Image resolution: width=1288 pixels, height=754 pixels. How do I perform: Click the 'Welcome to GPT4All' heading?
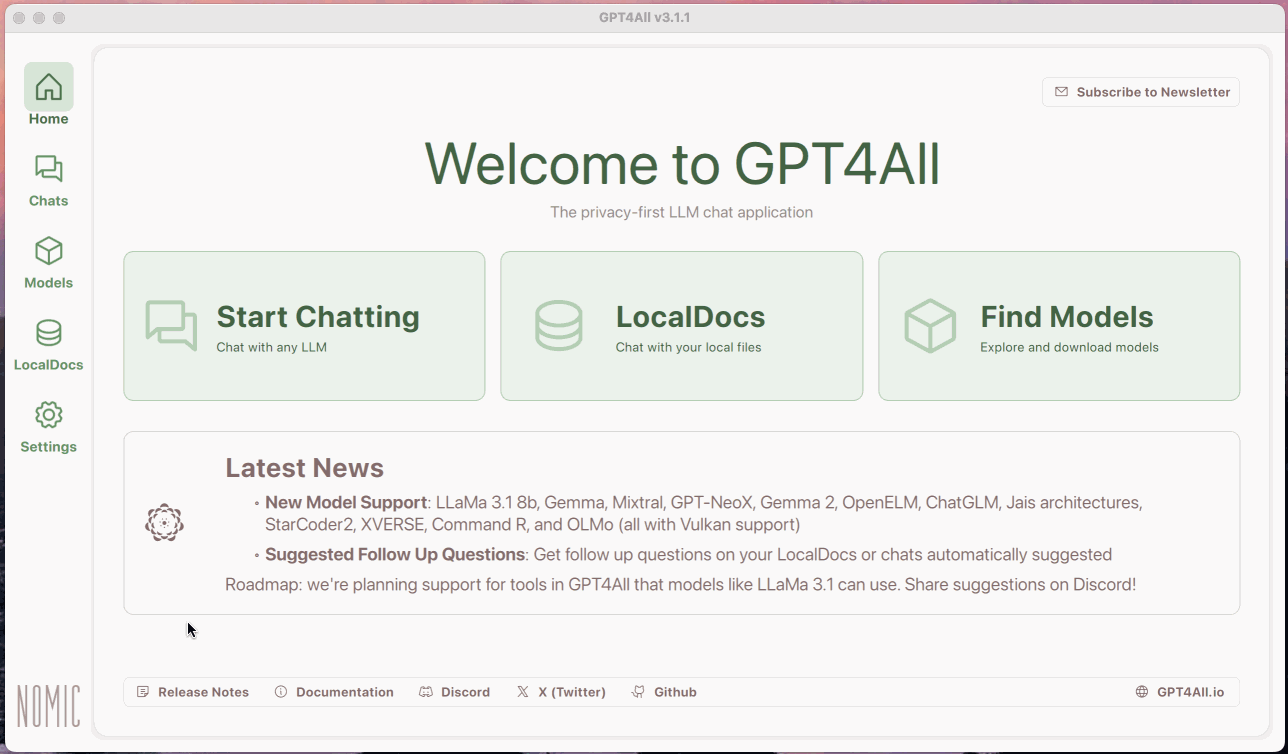tap(682, 164)
